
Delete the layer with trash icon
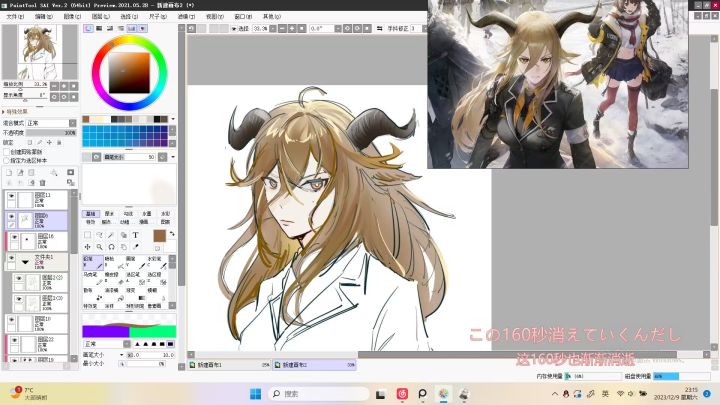point(42,182)
